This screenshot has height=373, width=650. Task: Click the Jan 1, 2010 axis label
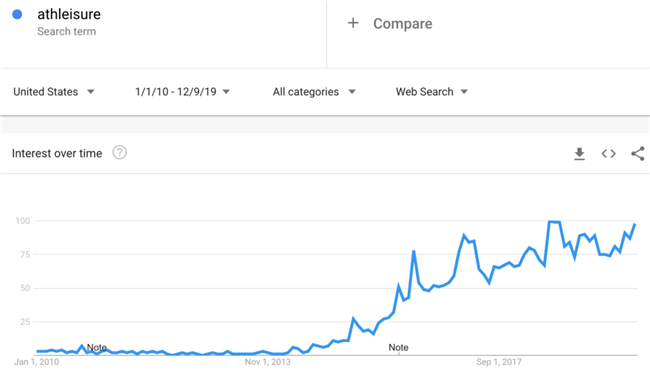coord(36,362)
